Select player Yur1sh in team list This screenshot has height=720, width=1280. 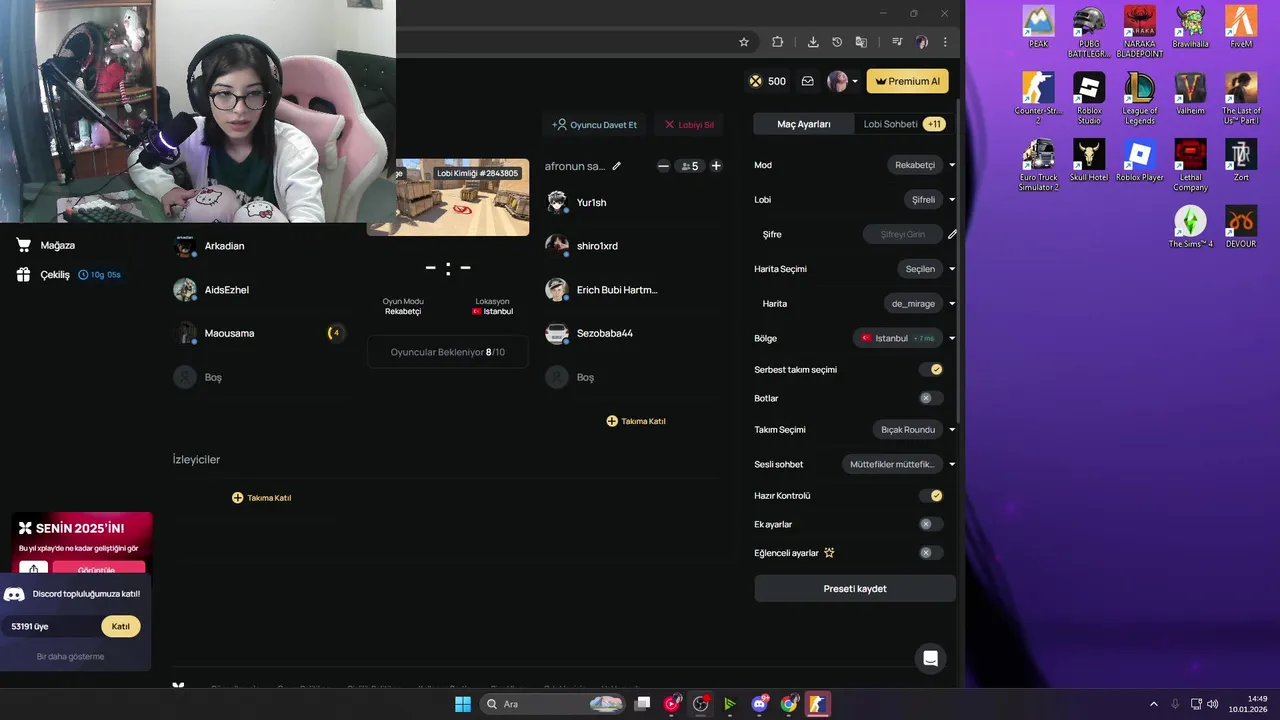tap(591, 202)
